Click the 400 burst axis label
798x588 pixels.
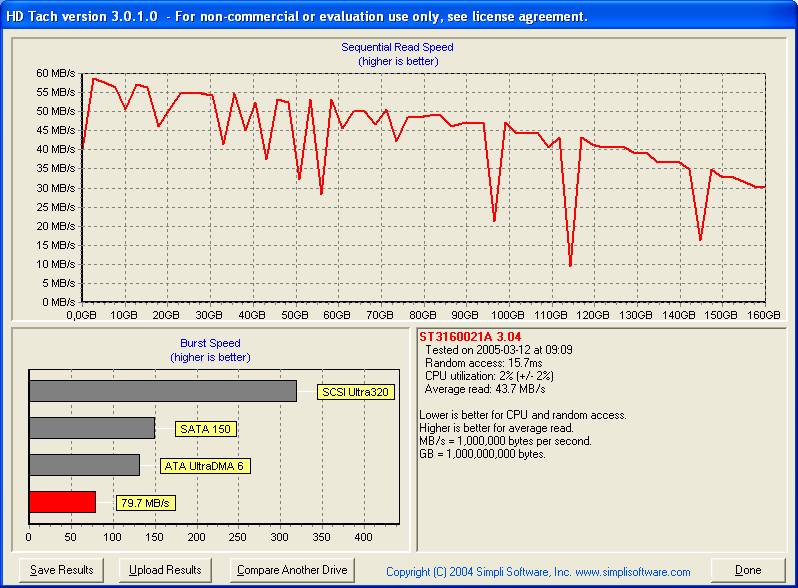pos(363,537)
